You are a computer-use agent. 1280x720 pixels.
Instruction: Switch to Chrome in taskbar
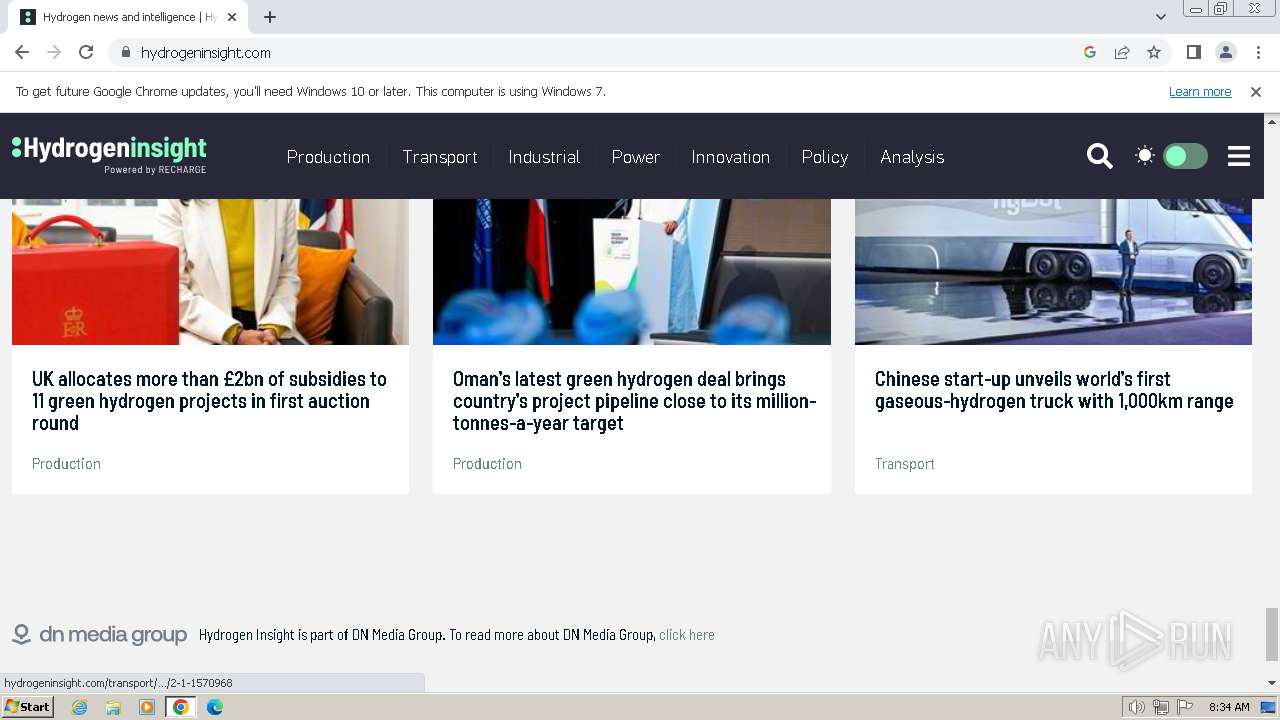tap(180, 707)
